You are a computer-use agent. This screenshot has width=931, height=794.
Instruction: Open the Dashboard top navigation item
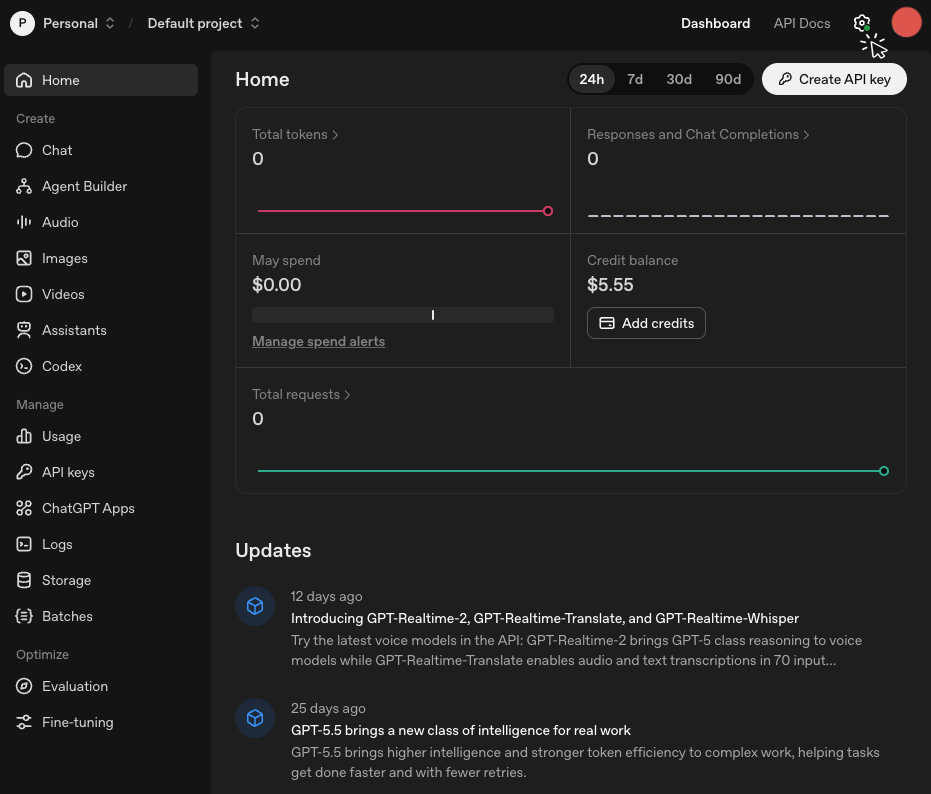[715, 23]
